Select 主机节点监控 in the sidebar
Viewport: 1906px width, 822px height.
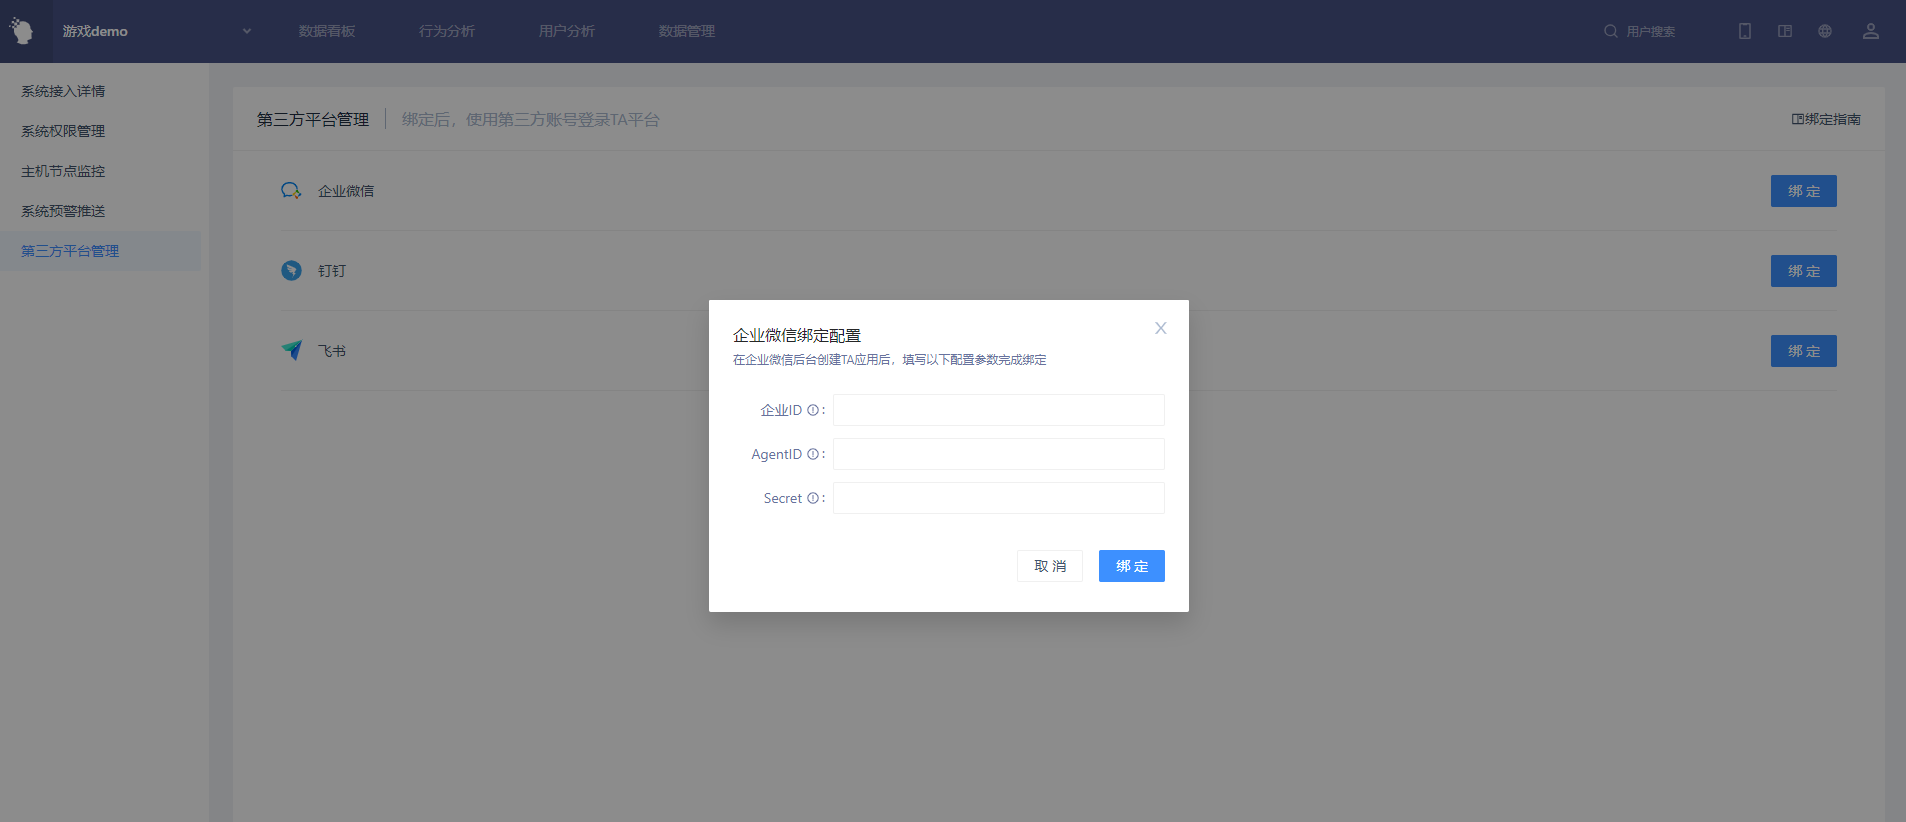coord(63,171)
